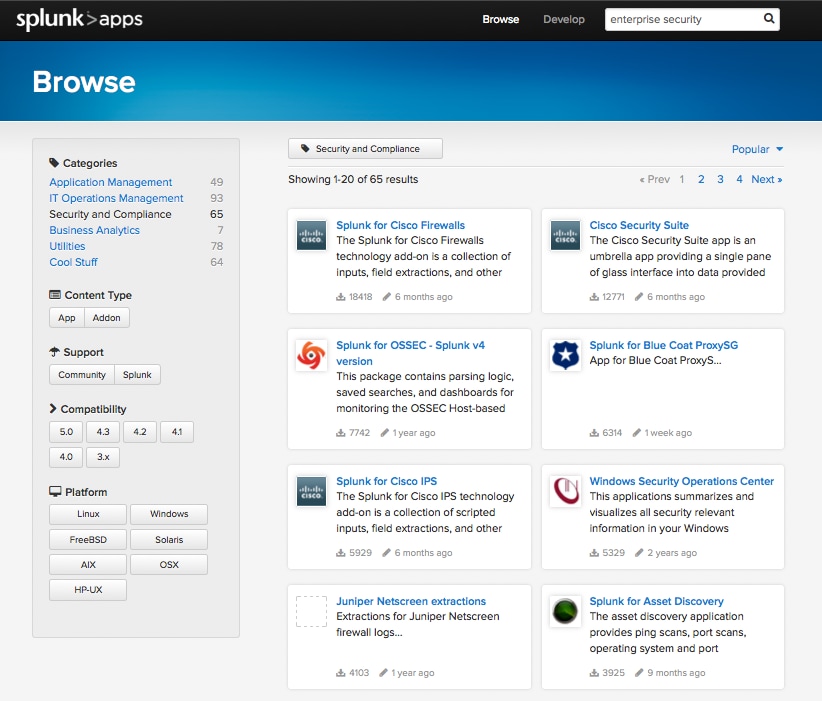
Task: Click the Windows Security Operations Center icon
Action: 565,491
